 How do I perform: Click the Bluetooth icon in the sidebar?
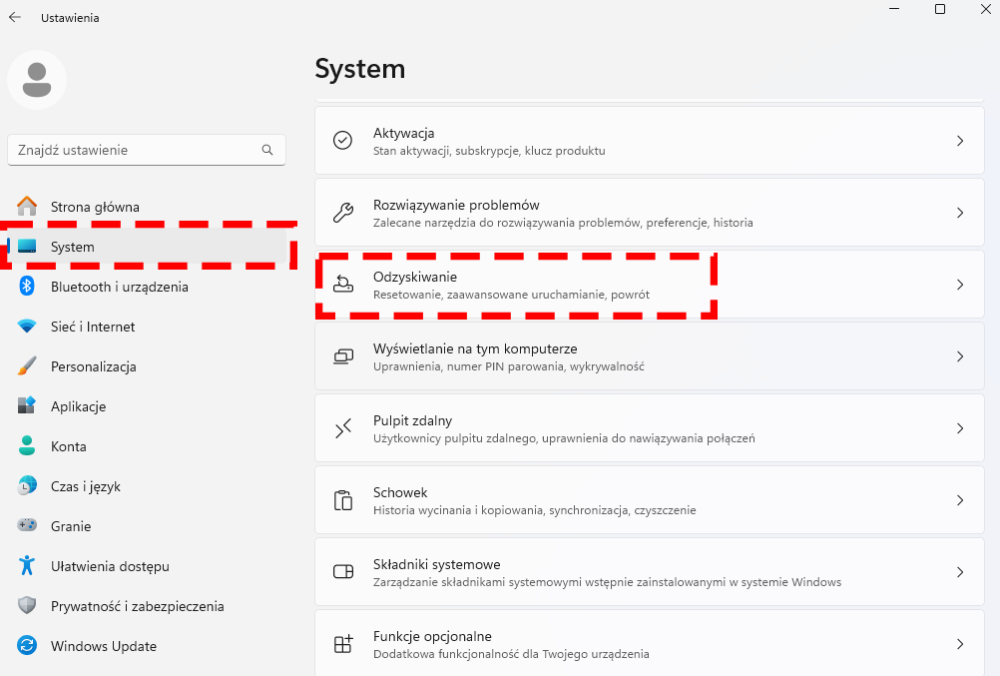point(27,286)
